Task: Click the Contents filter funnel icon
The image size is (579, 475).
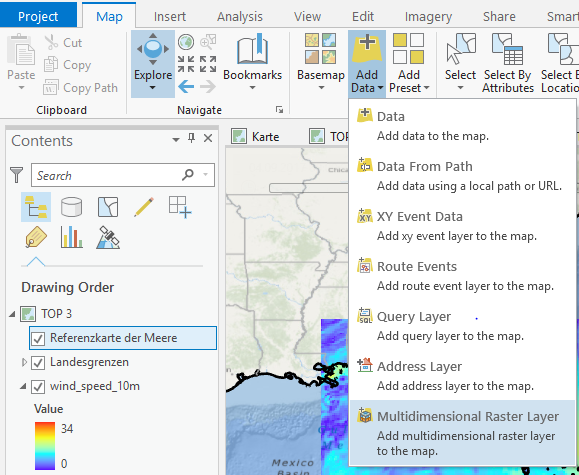Action: click(16, 175)
